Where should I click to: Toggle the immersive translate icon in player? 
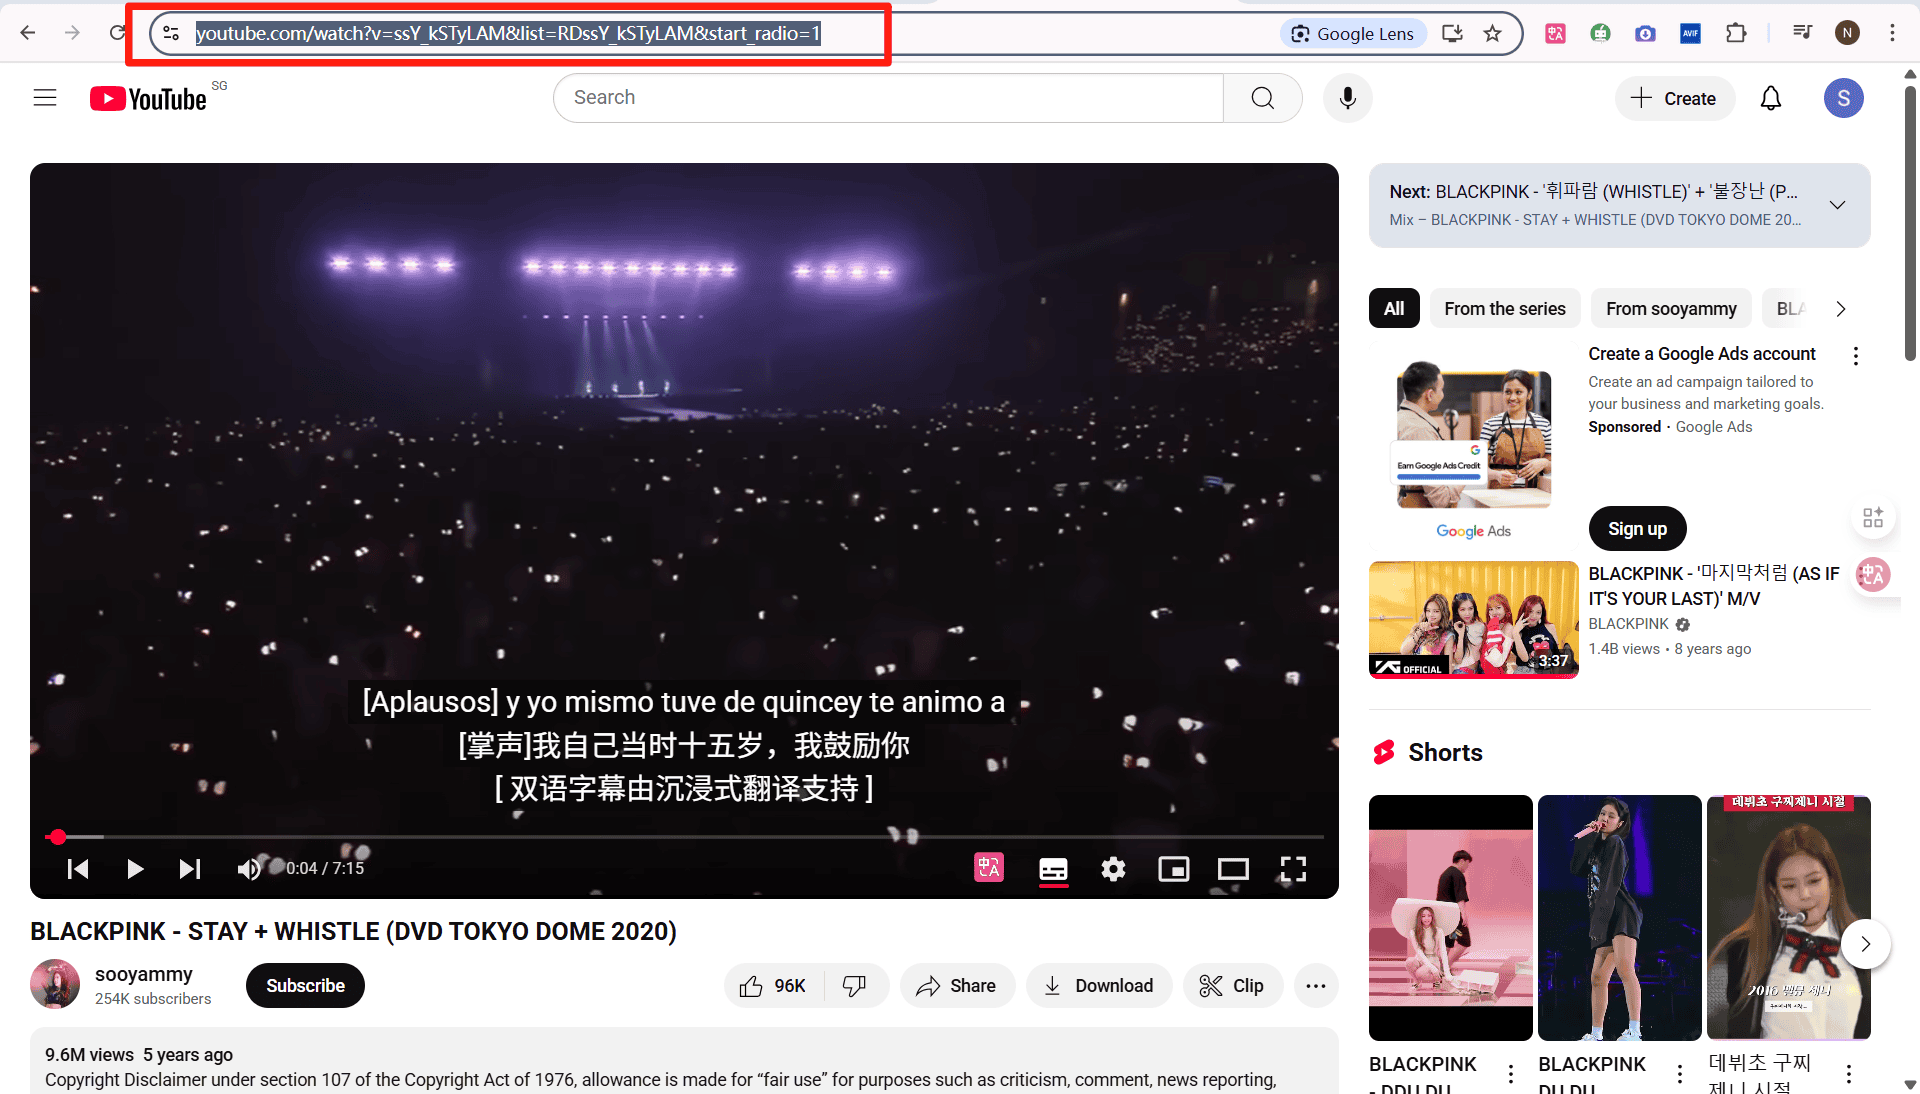[x=989, y=868]
